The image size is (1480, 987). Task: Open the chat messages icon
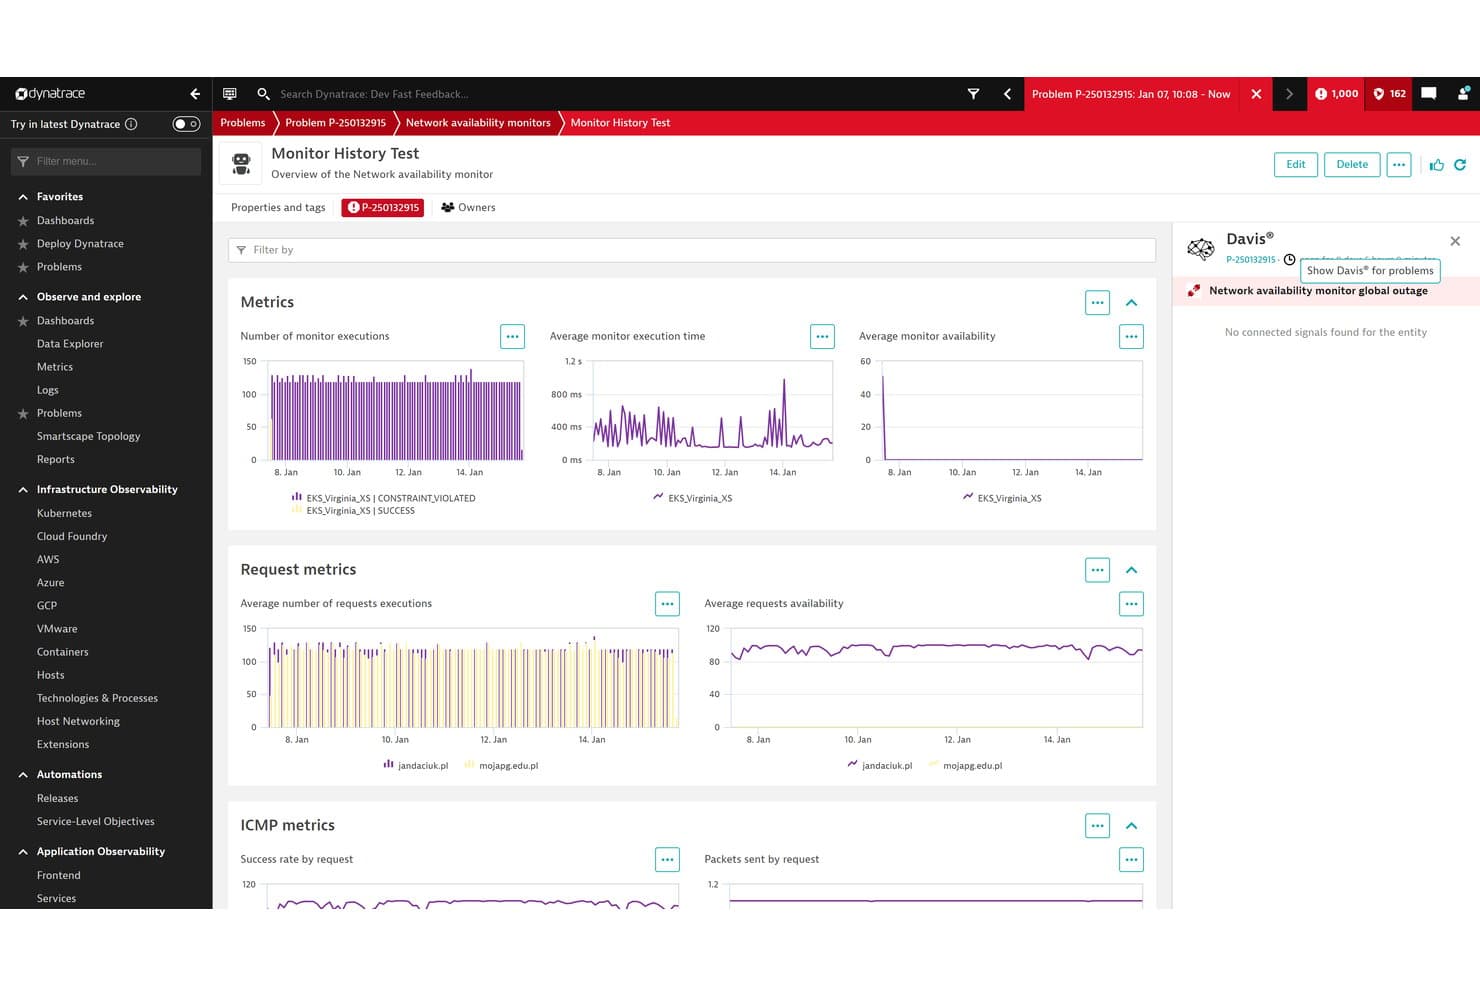coord(1429,94)
